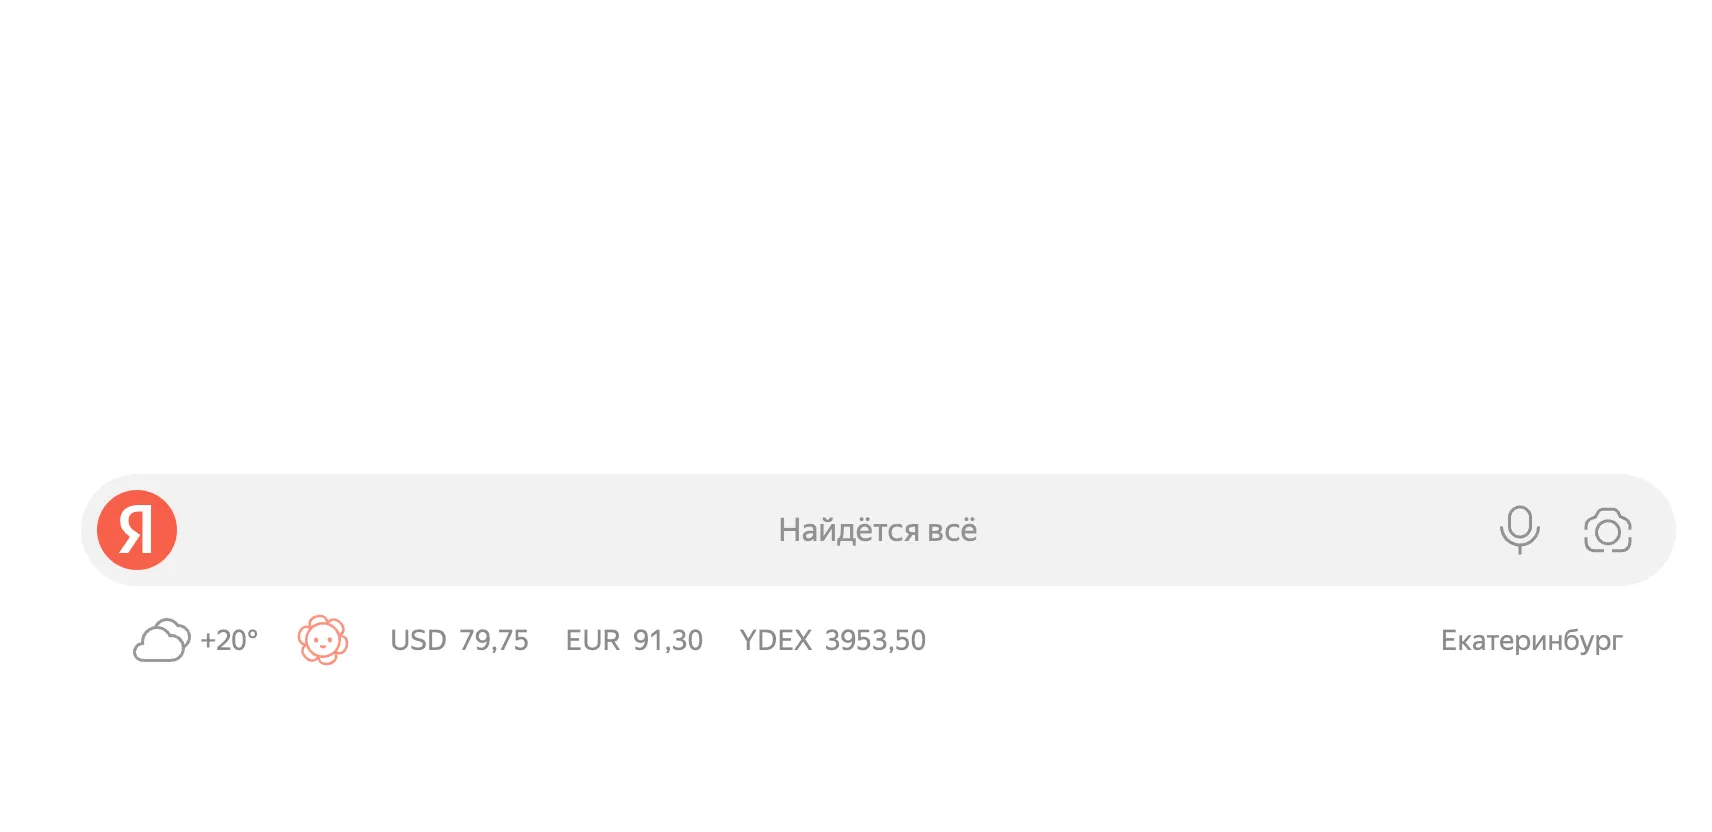Screen dimensions: 1712x832
Task: Open the YDEX stock quote
Action: pyautogui.click(x=832, y=640)
